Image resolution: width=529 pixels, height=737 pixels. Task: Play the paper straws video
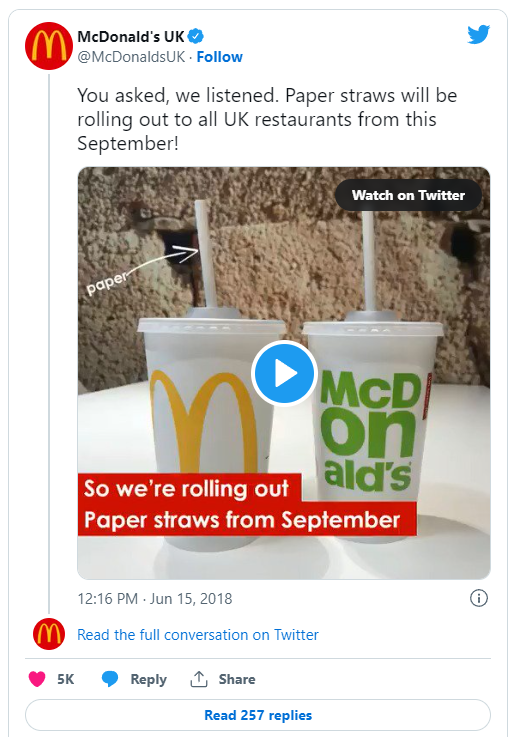(284, 373)
